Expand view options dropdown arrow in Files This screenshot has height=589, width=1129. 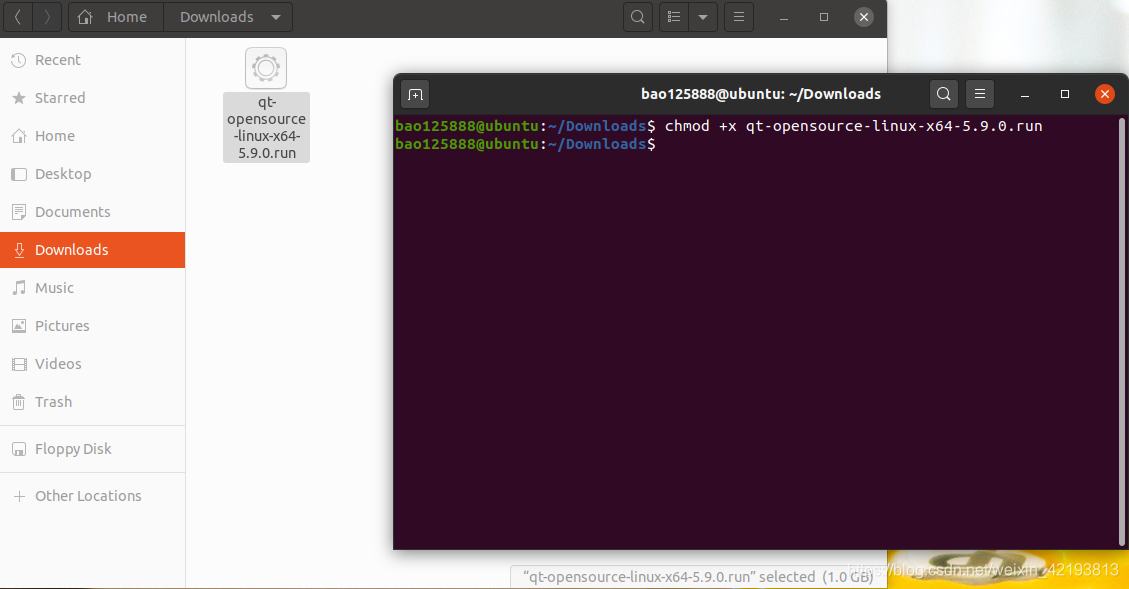[703, 17]
